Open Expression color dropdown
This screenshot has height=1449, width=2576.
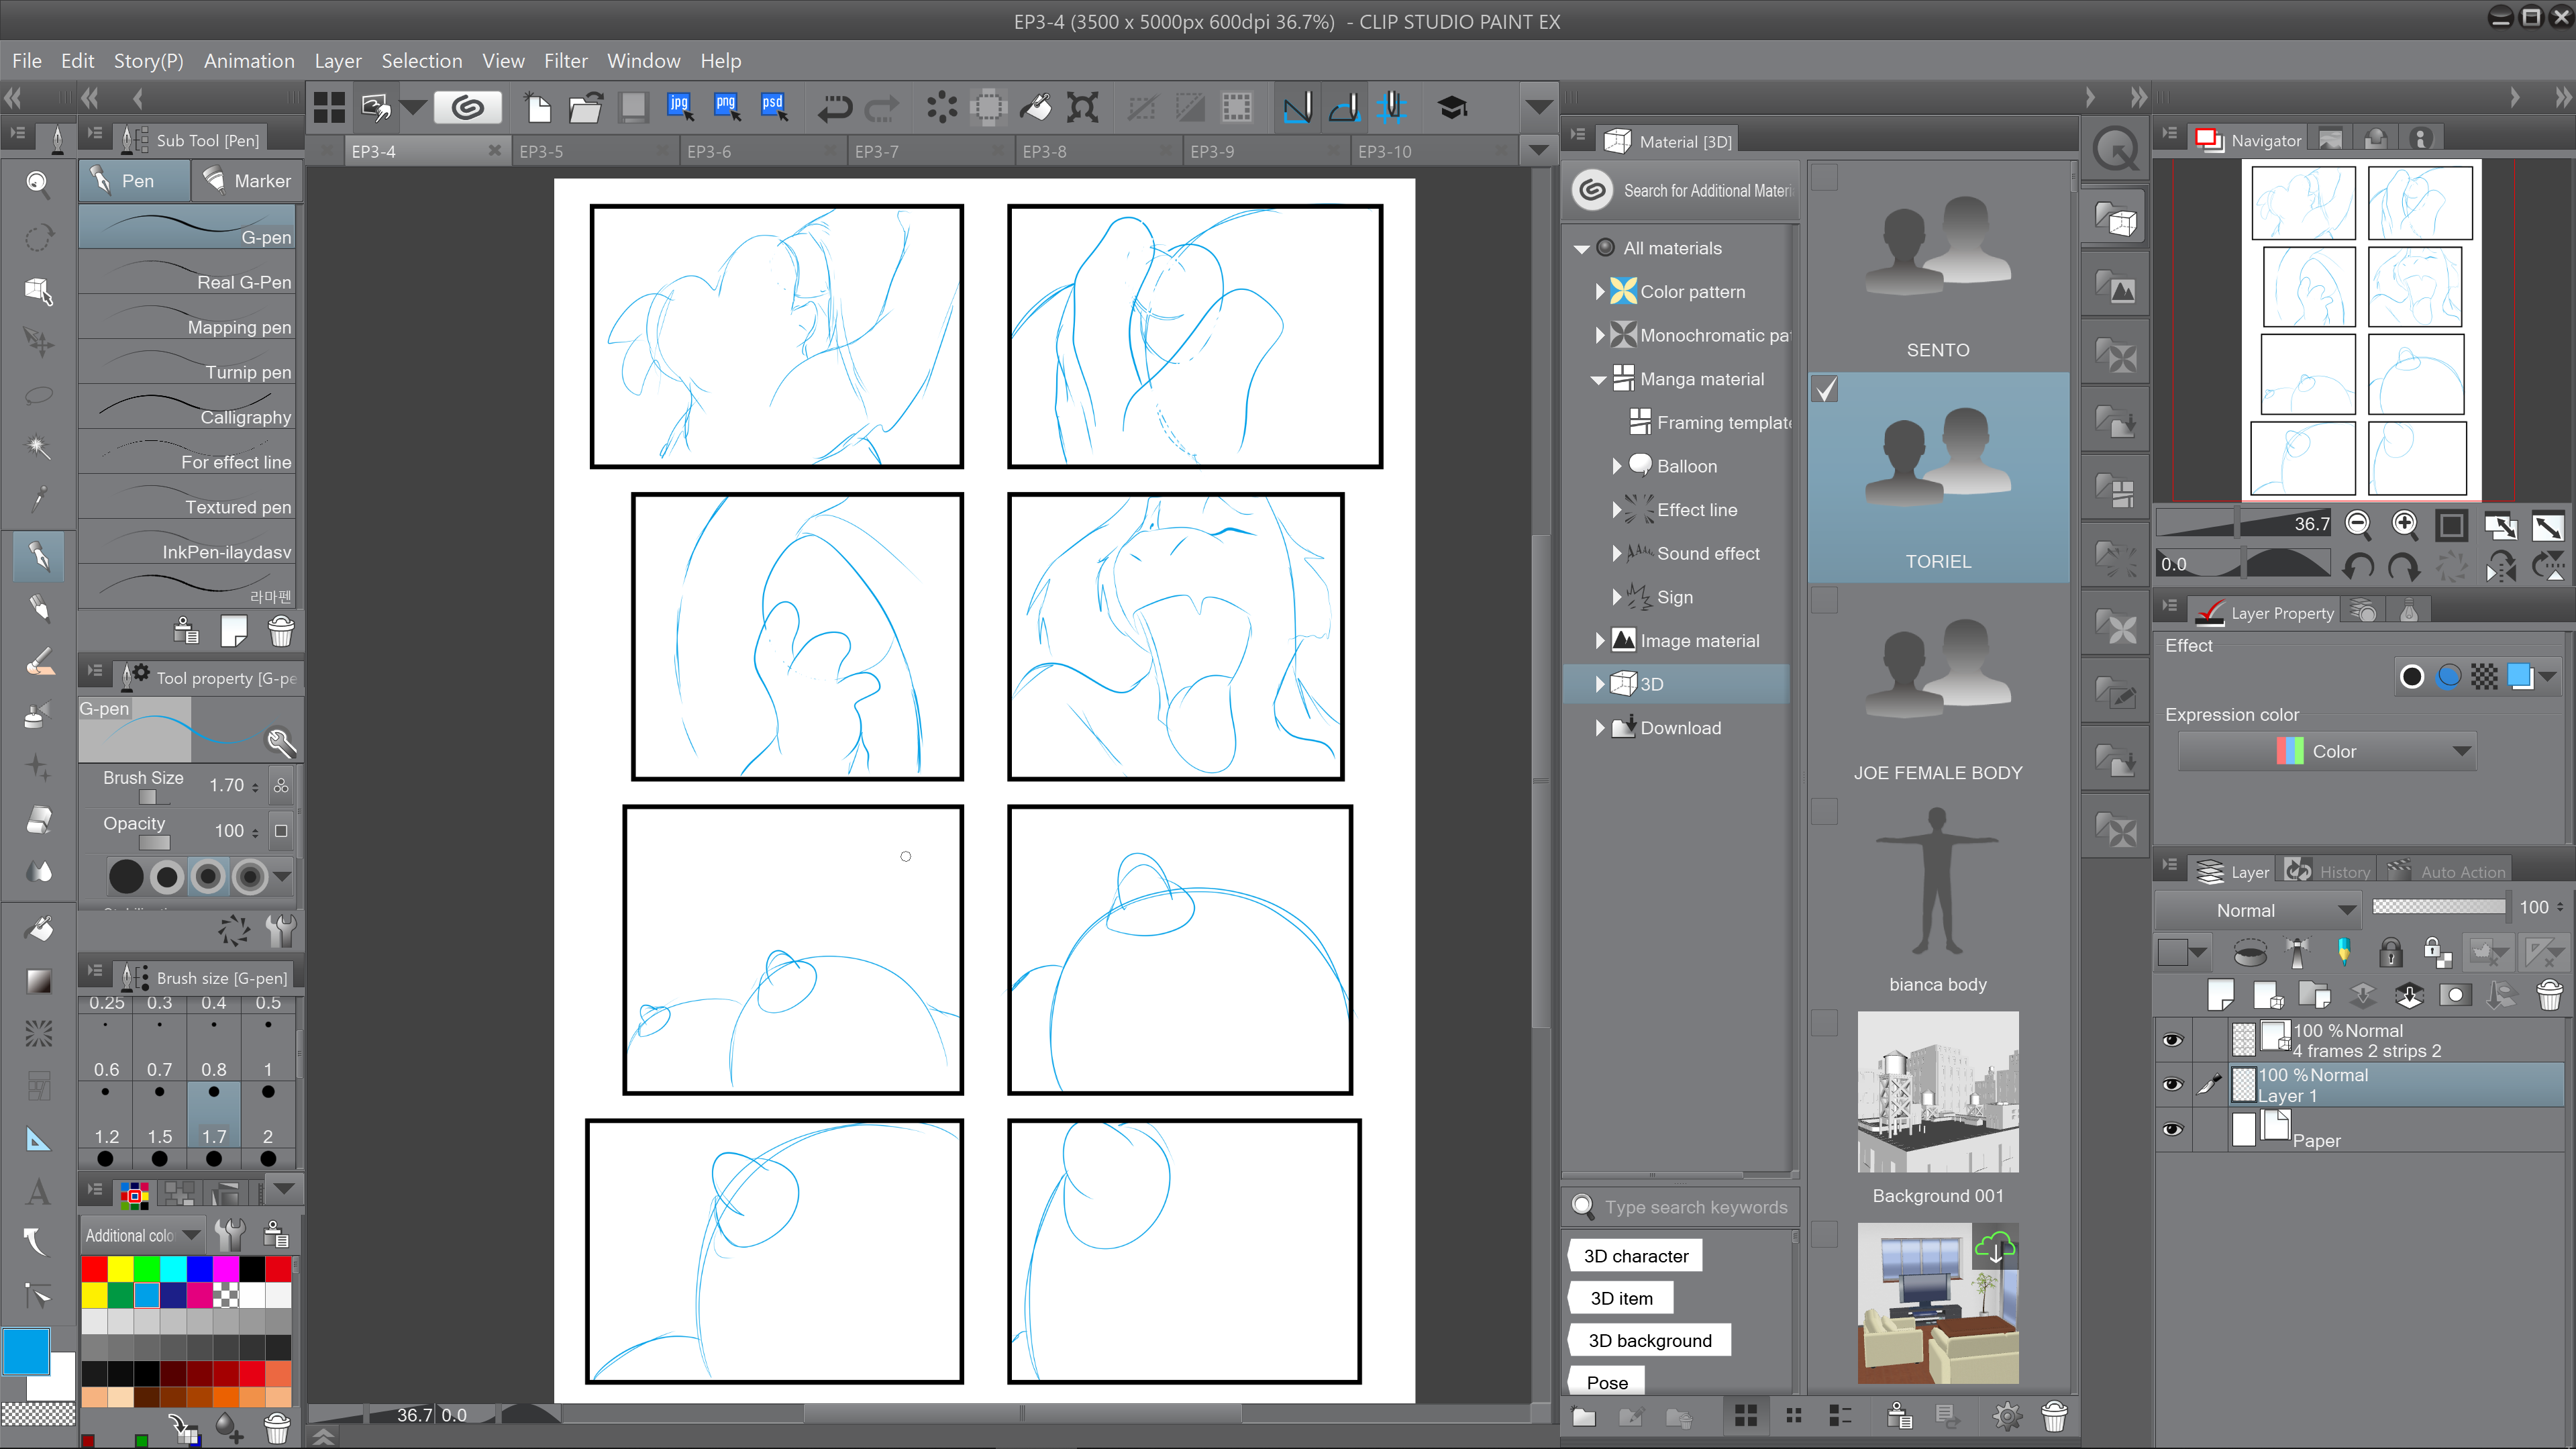click(2327, 751)
